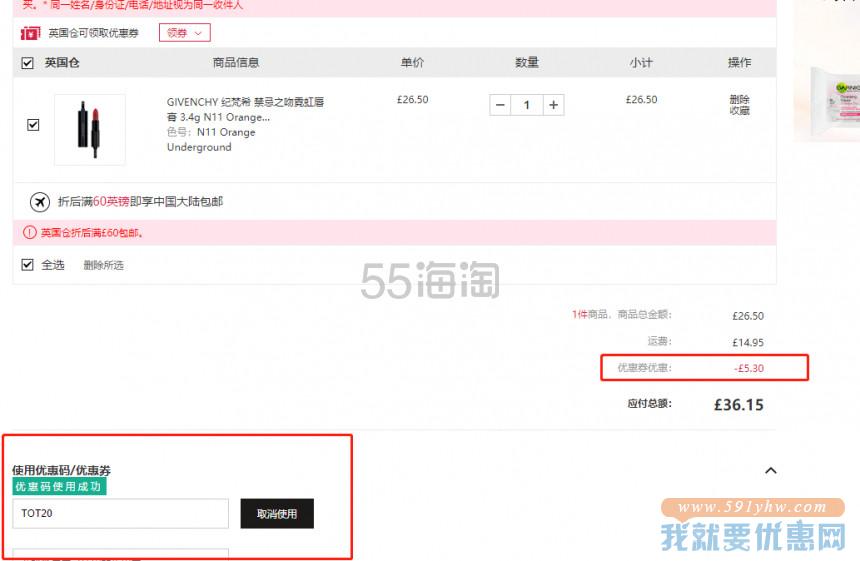Click the quantity field showing 1

point(527,105)
